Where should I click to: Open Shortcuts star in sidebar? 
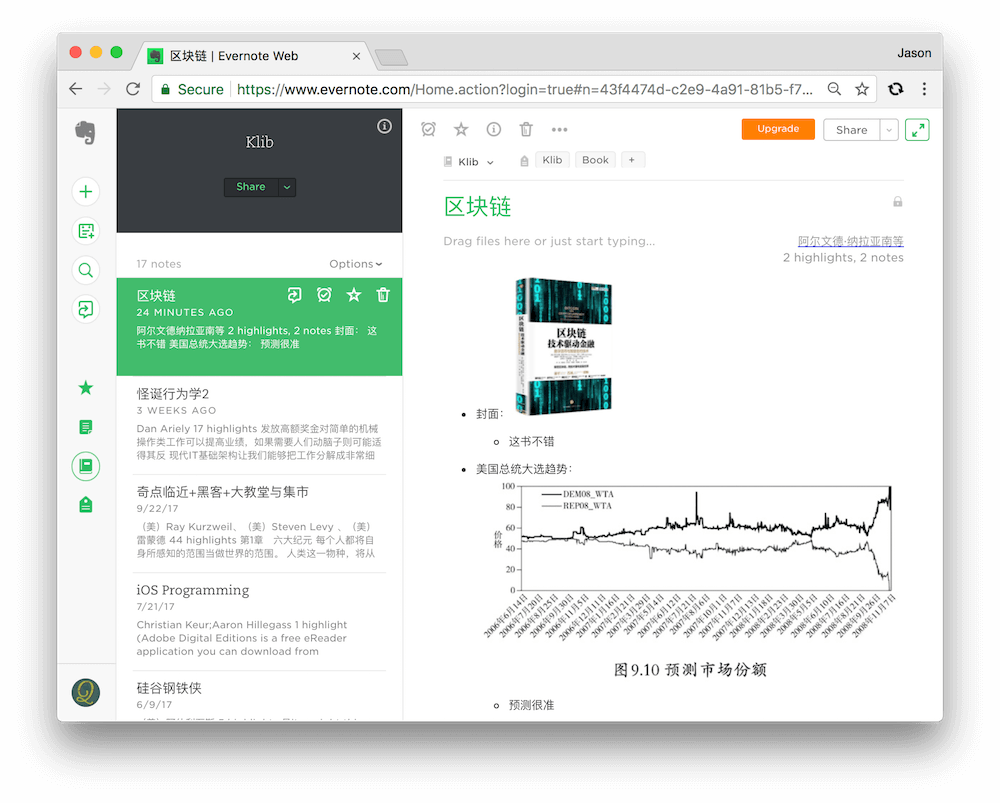85,388
